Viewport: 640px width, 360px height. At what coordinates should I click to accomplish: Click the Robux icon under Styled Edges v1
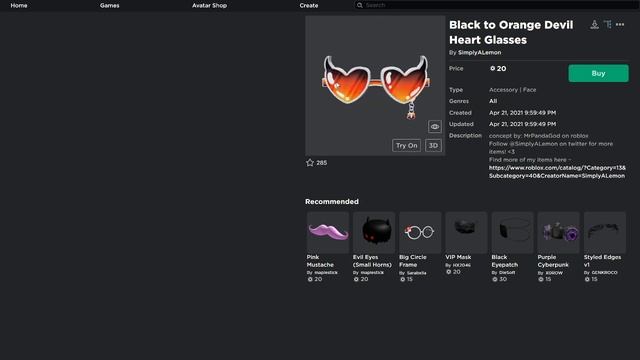click(587, 280)
